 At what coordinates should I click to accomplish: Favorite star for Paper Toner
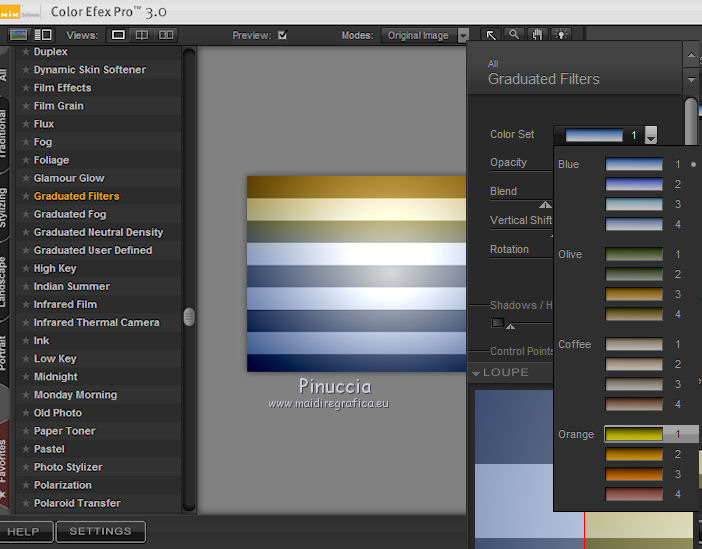(x=26, y=431)
